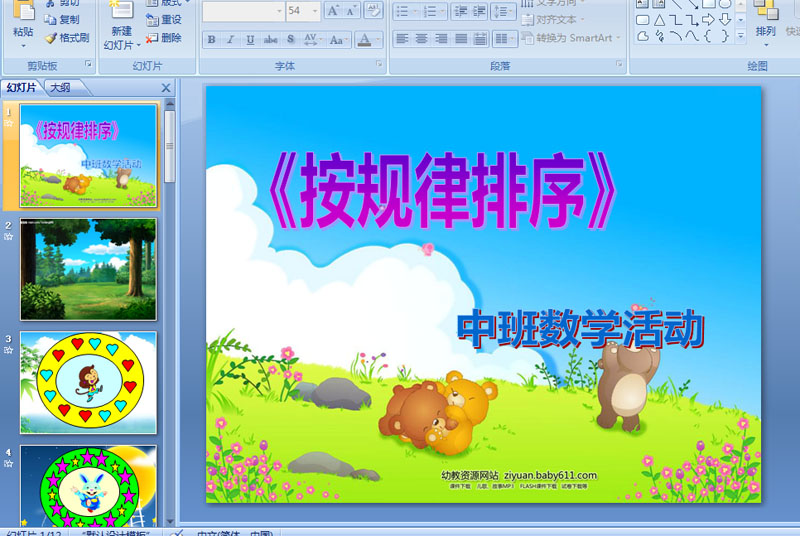Select the Cloud shape
The width and height of the screenshot is (800, 536).
643,36
